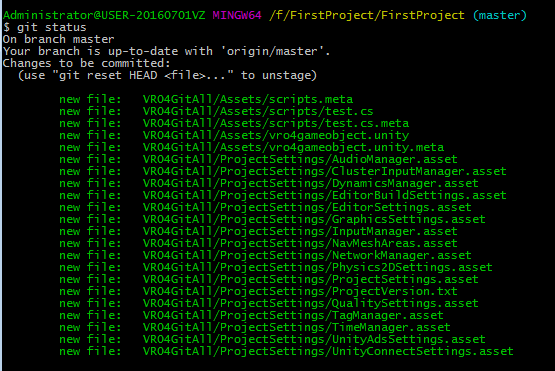Select the AudioManager.asset file line
The image size is (555, 371).
coord(258,159)
